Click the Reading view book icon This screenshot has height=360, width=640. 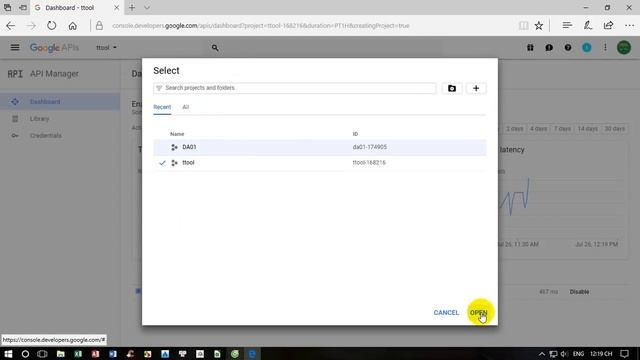coord(523,25)
